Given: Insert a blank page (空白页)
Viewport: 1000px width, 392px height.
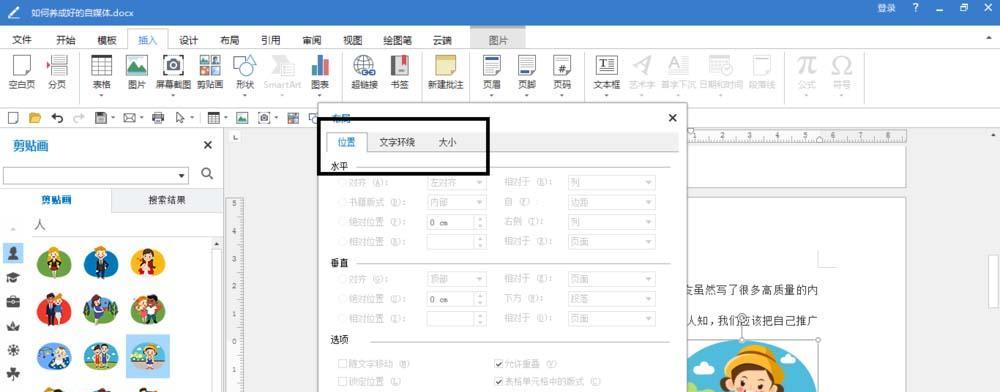Looking at the screenshot, I should (x=22, y=71).
